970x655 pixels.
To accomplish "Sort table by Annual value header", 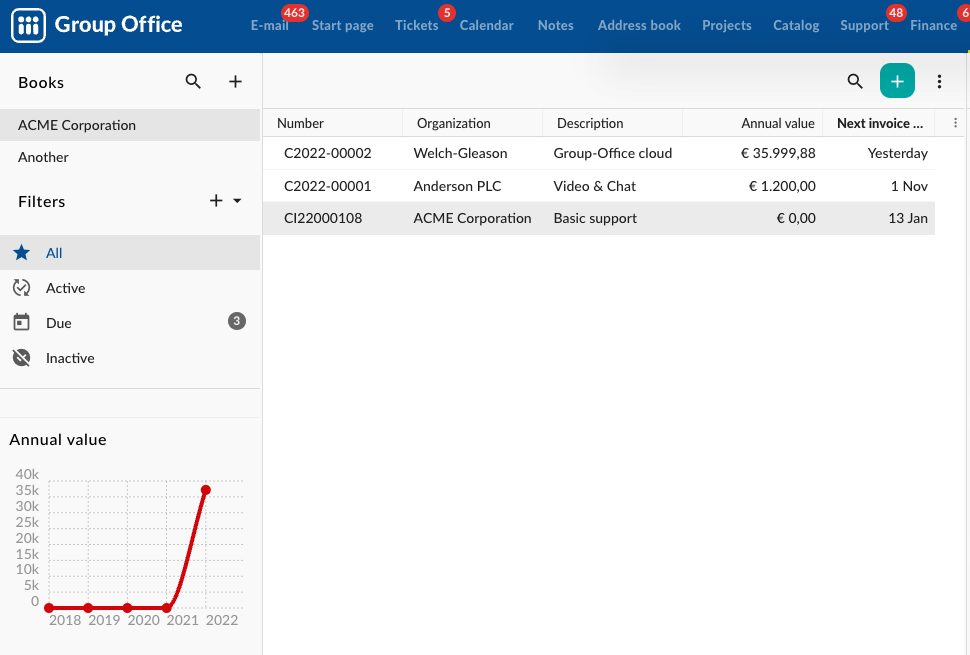I will 777,123.
